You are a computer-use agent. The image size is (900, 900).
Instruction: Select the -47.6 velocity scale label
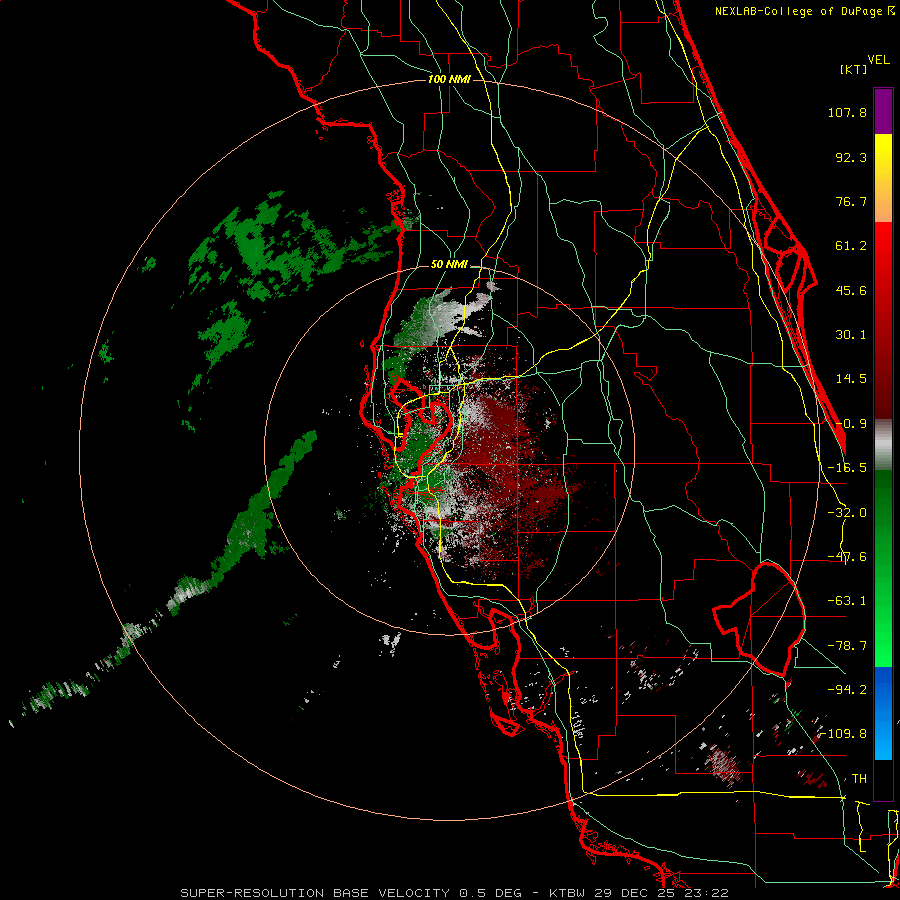click(847, 557)
